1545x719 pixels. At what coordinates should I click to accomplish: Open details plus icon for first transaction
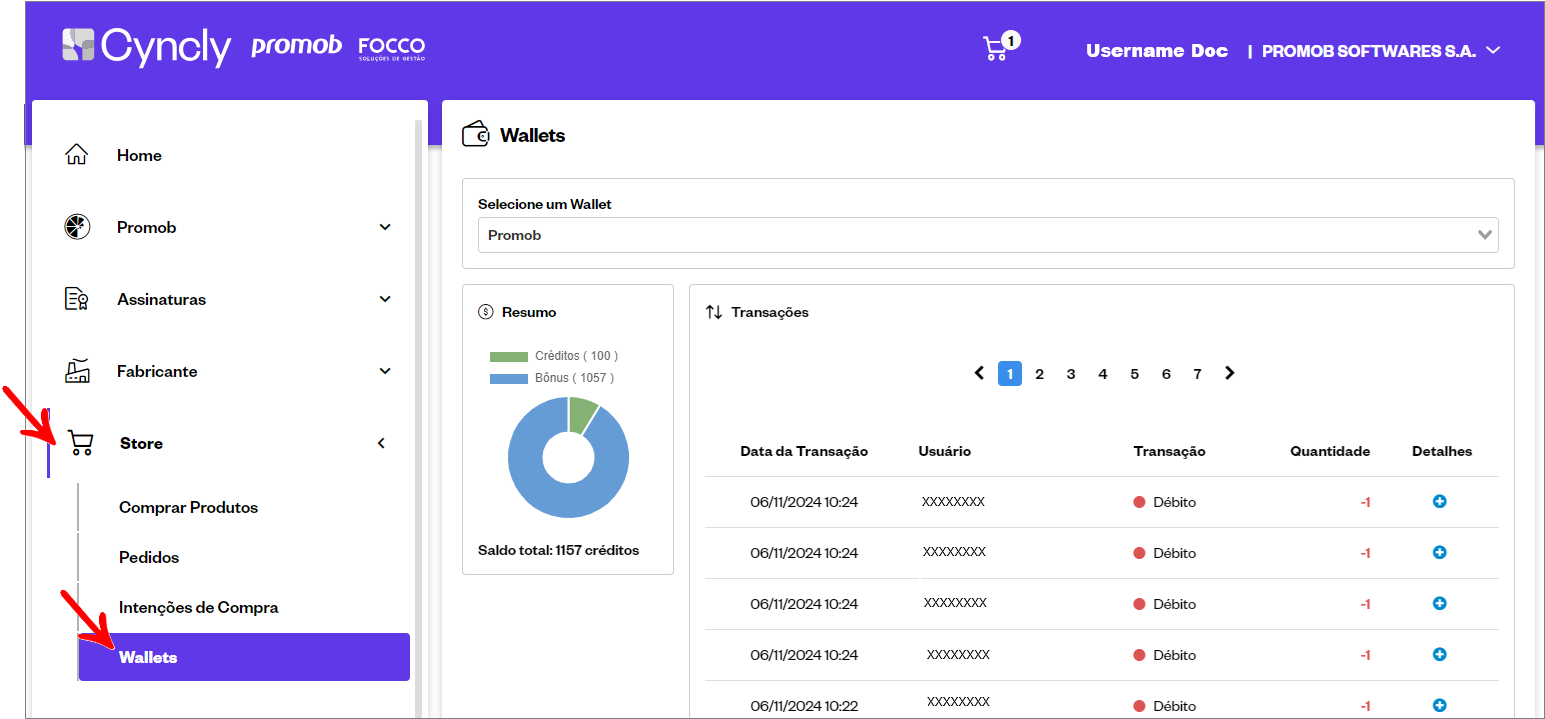(x=1440, y=501)
